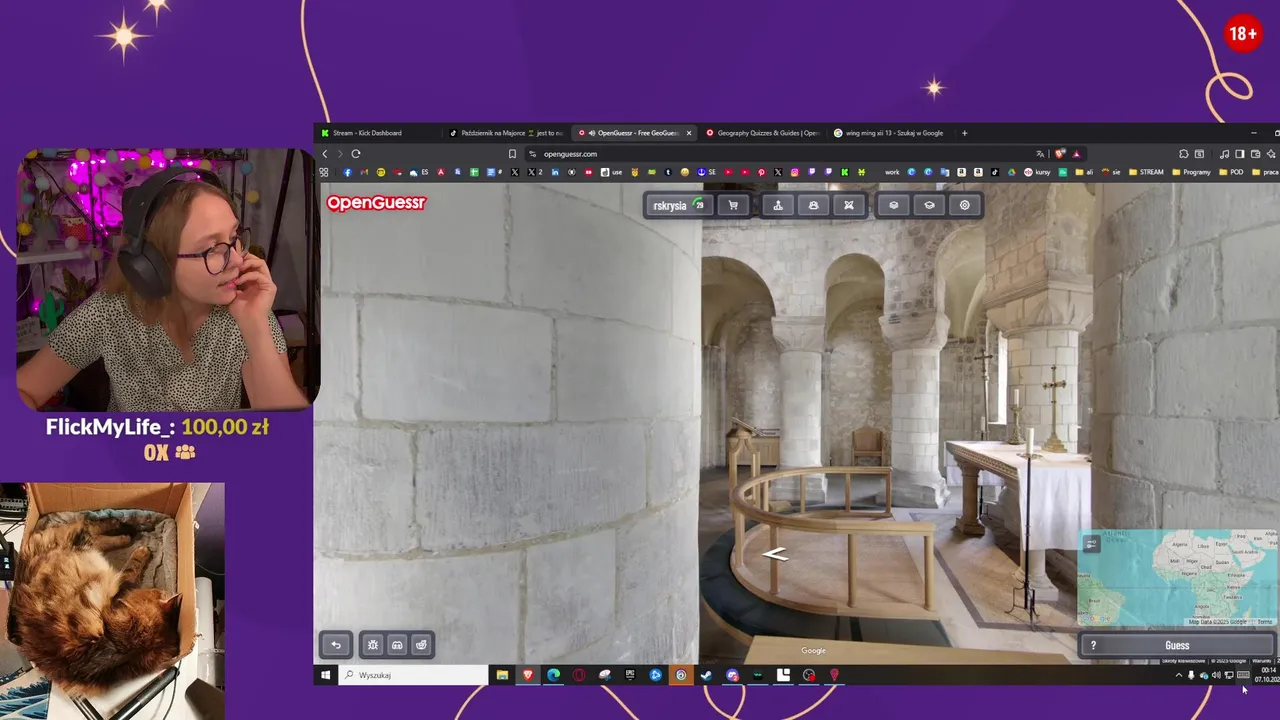Open the Instagram bookmark
1280x720 pixels.
pyautogui.click(x=794, y=172)
